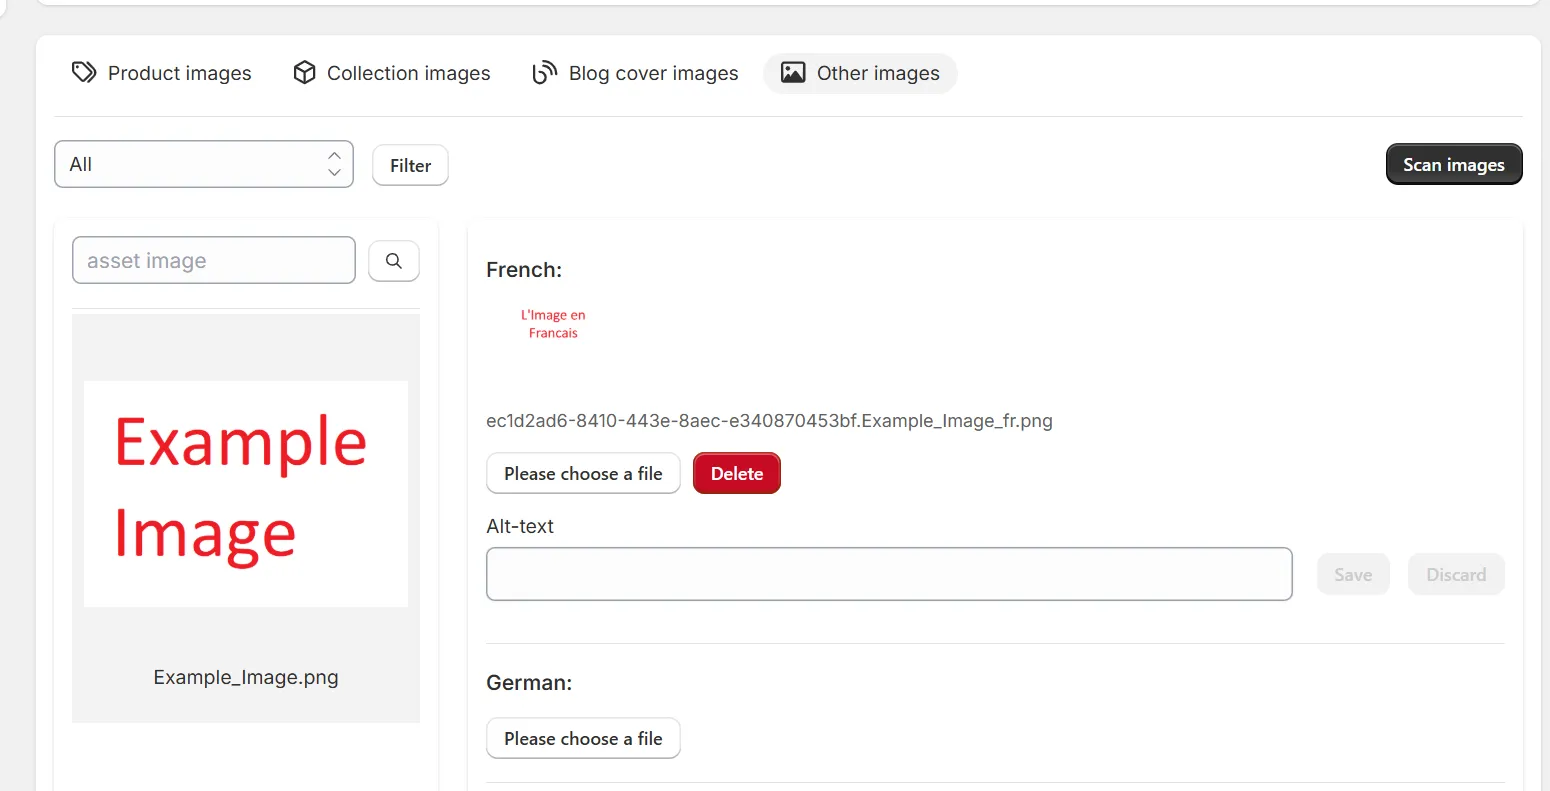
Task: Click the tag icon beside Product images
Action: pos(84,73)
